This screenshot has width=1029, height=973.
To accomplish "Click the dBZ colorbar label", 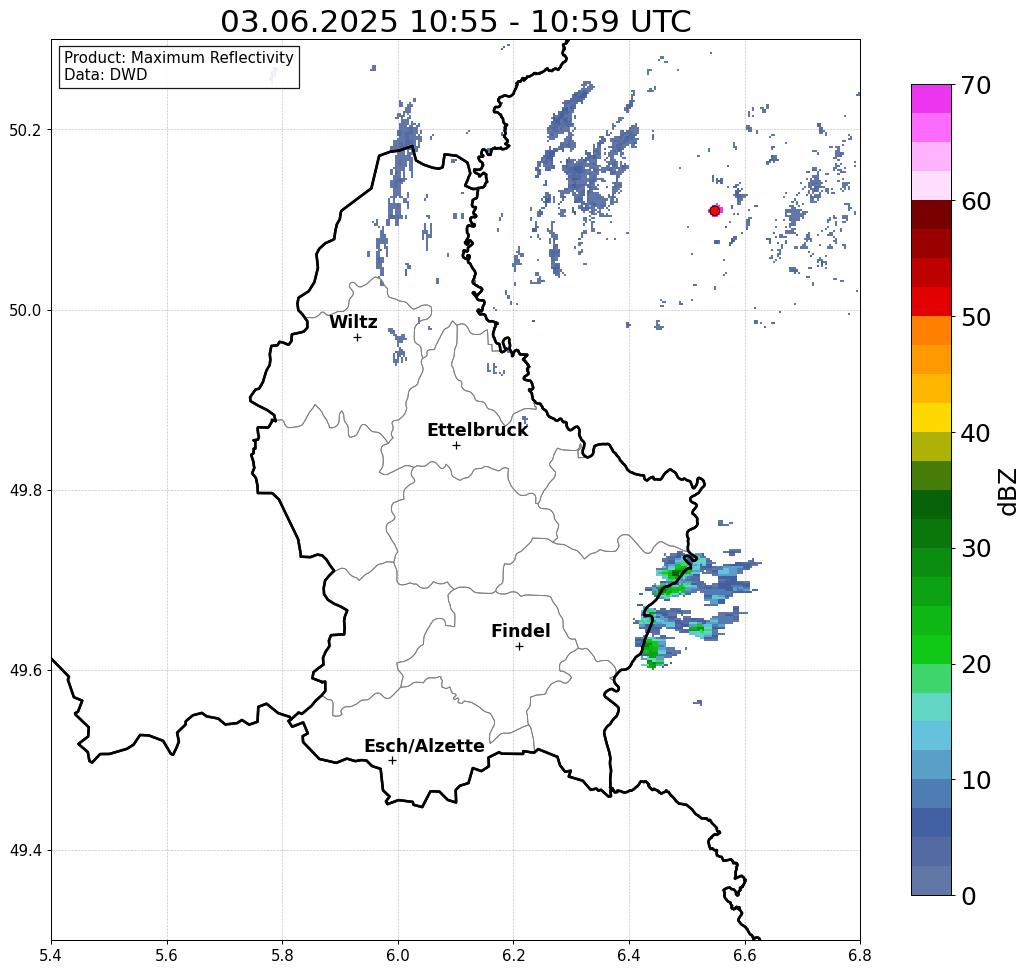I will click(x=1007, y=491).
